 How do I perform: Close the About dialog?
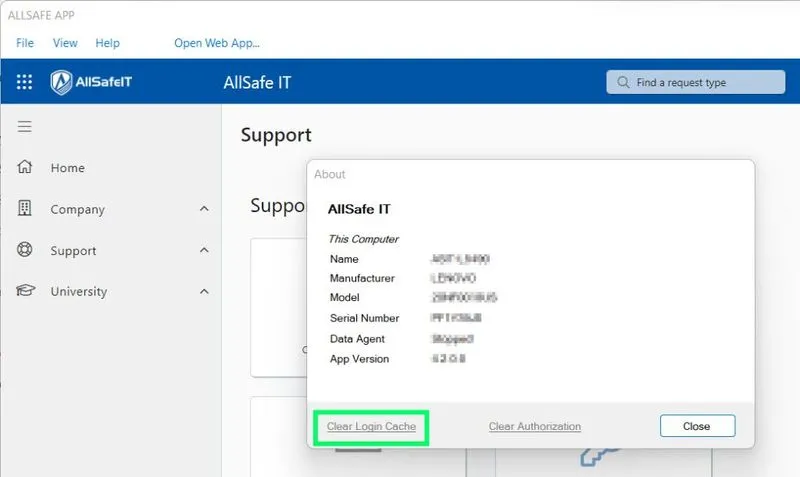tap(697, 426)
